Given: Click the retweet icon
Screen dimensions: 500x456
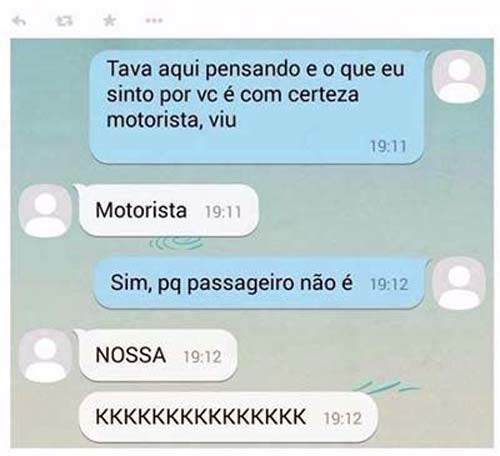Looking at the screenshot, I should click(64, 21).
